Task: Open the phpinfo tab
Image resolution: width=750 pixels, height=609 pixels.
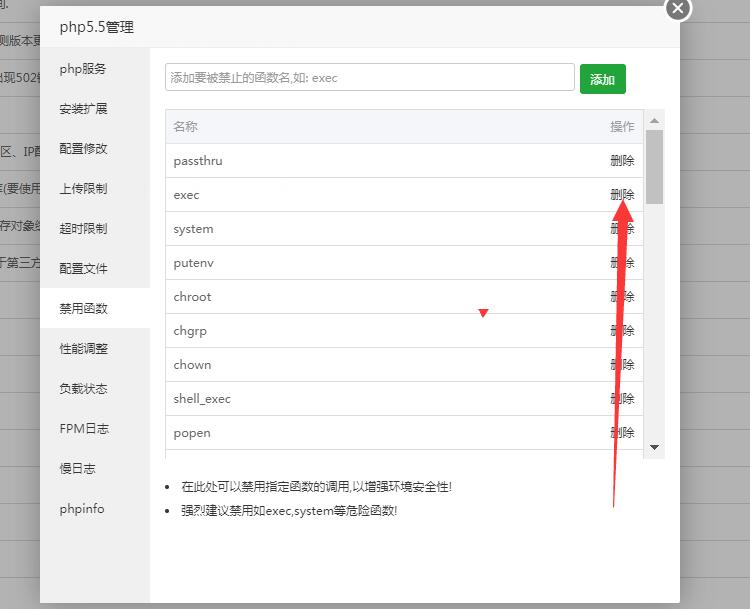Action: pyautogui.click(x=81, y=509)
